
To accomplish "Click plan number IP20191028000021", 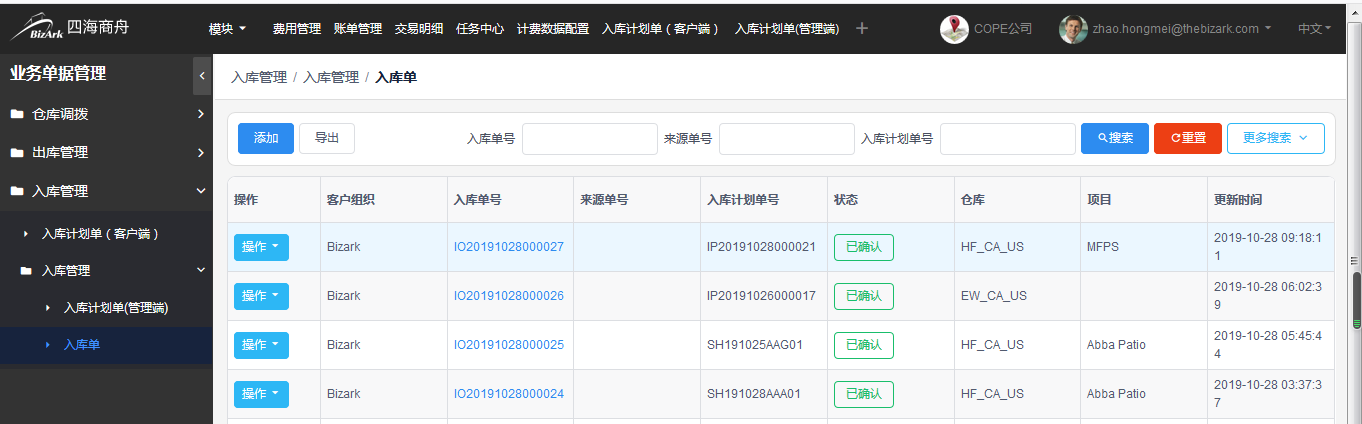I will point(761,247).
